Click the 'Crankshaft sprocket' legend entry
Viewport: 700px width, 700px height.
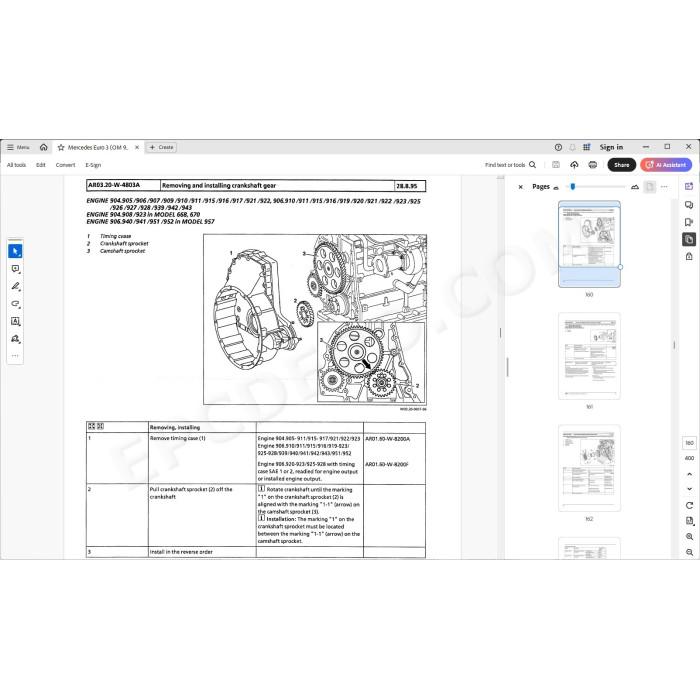[124, 244]
